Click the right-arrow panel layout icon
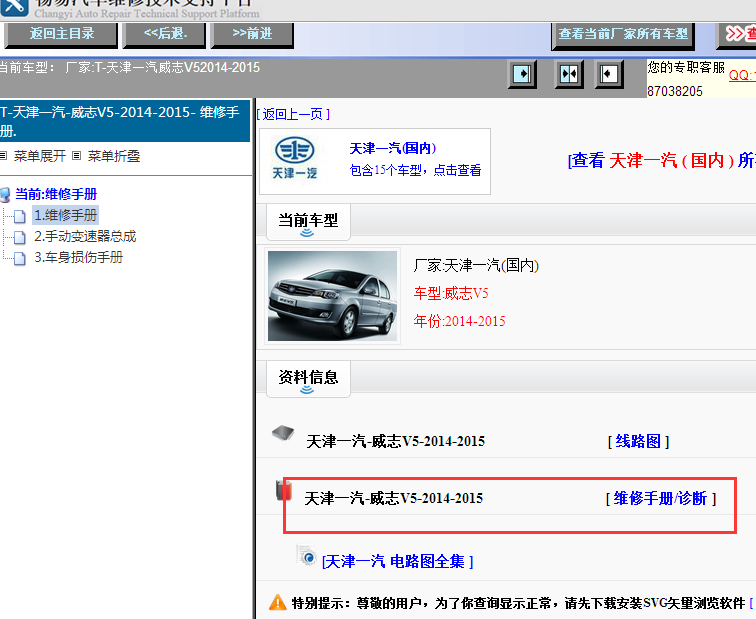The width and height of the screenshot is (756, 619). pos(522,74)
